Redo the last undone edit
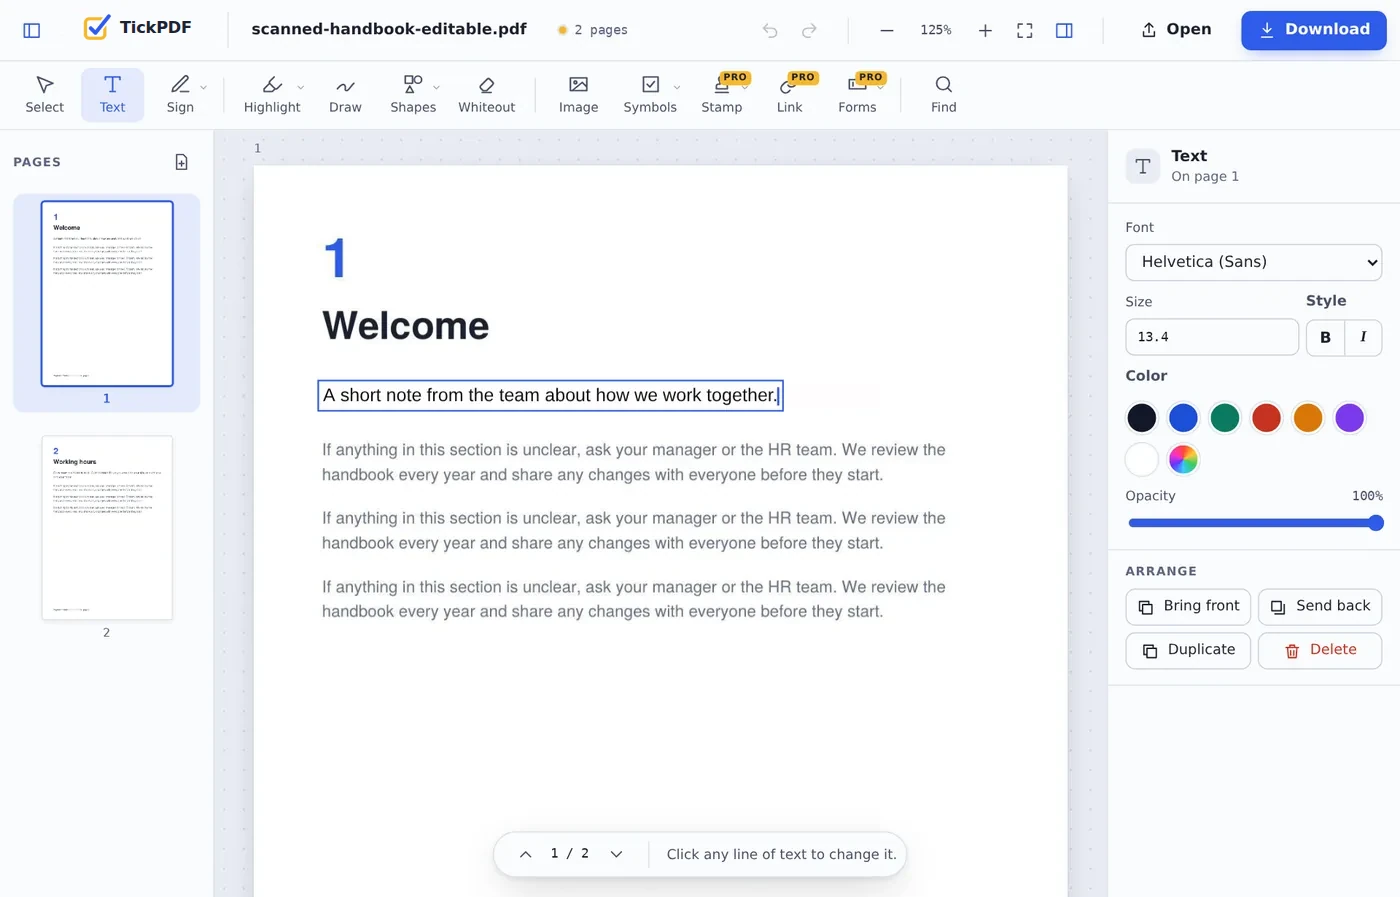 pyautogui.click(x=809, y=30)
